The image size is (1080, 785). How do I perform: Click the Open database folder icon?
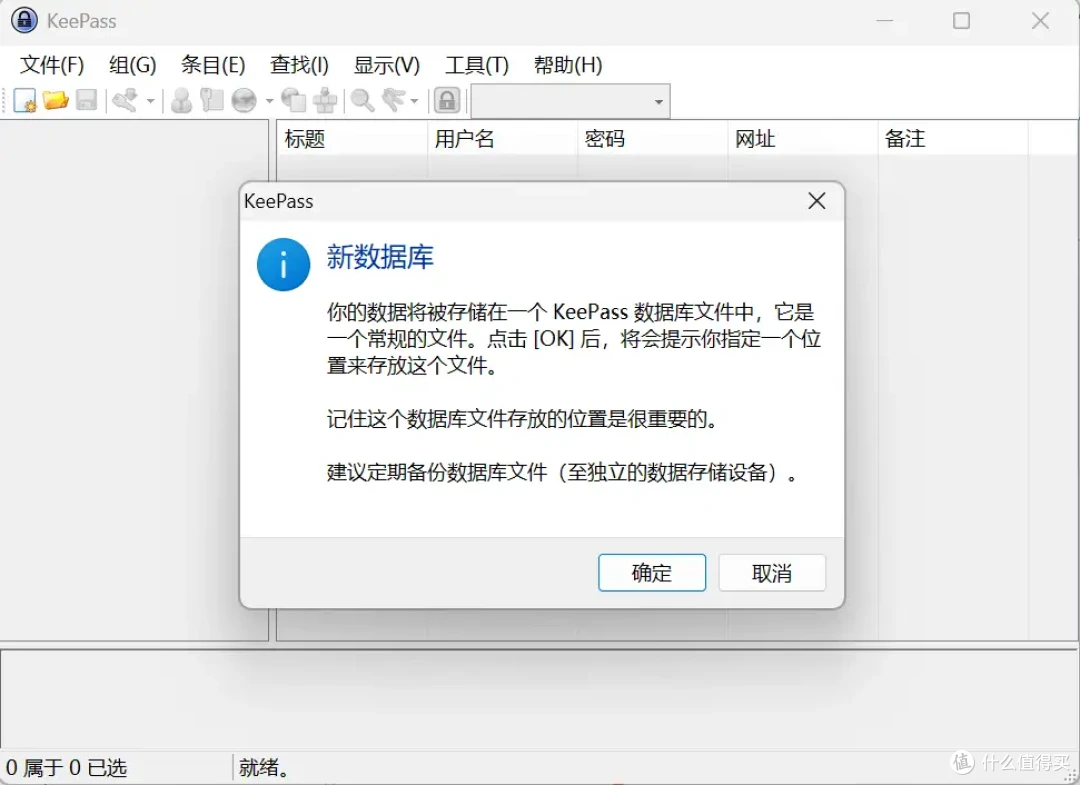point(55,101)
